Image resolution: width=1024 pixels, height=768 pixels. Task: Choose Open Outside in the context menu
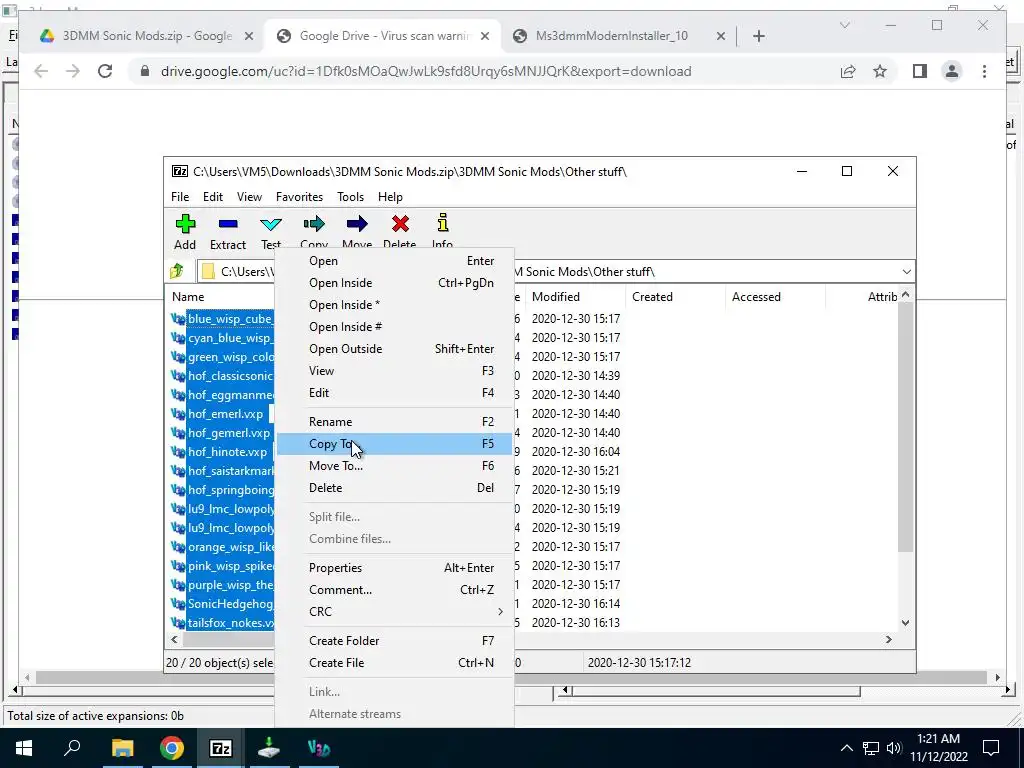coord(394,349)
